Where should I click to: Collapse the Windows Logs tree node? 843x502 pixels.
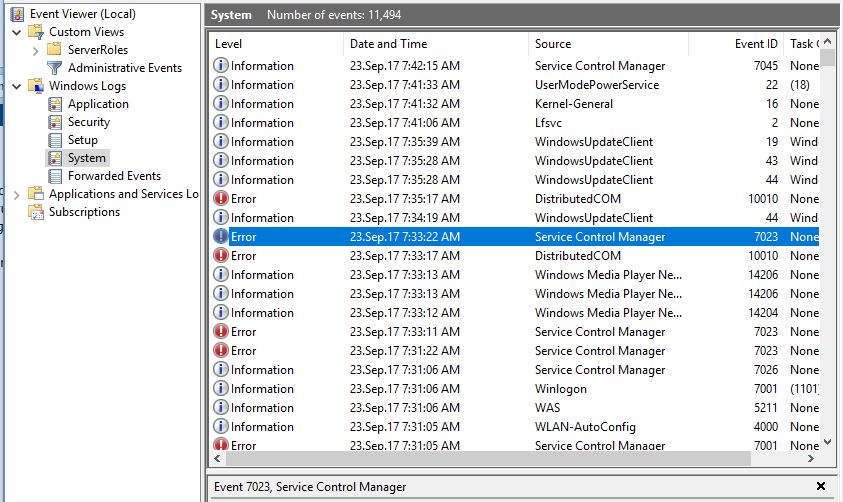(17, 86)
